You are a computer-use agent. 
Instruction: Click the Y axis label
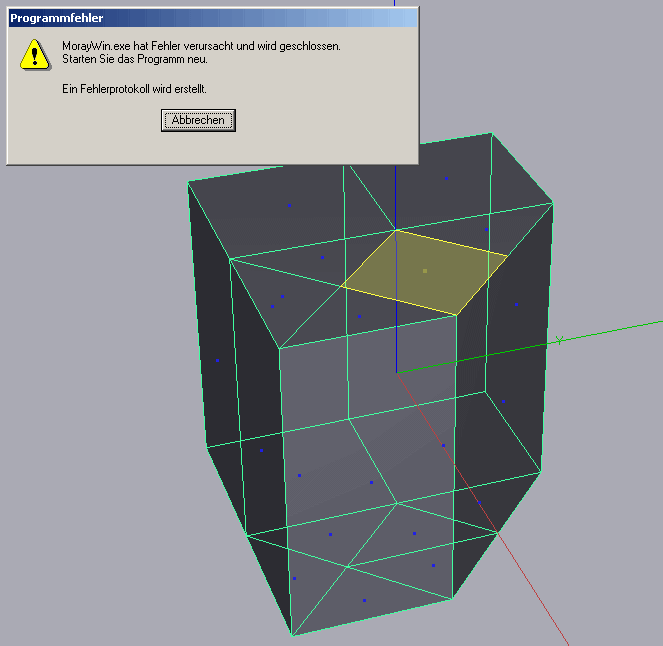coord(559,340)
